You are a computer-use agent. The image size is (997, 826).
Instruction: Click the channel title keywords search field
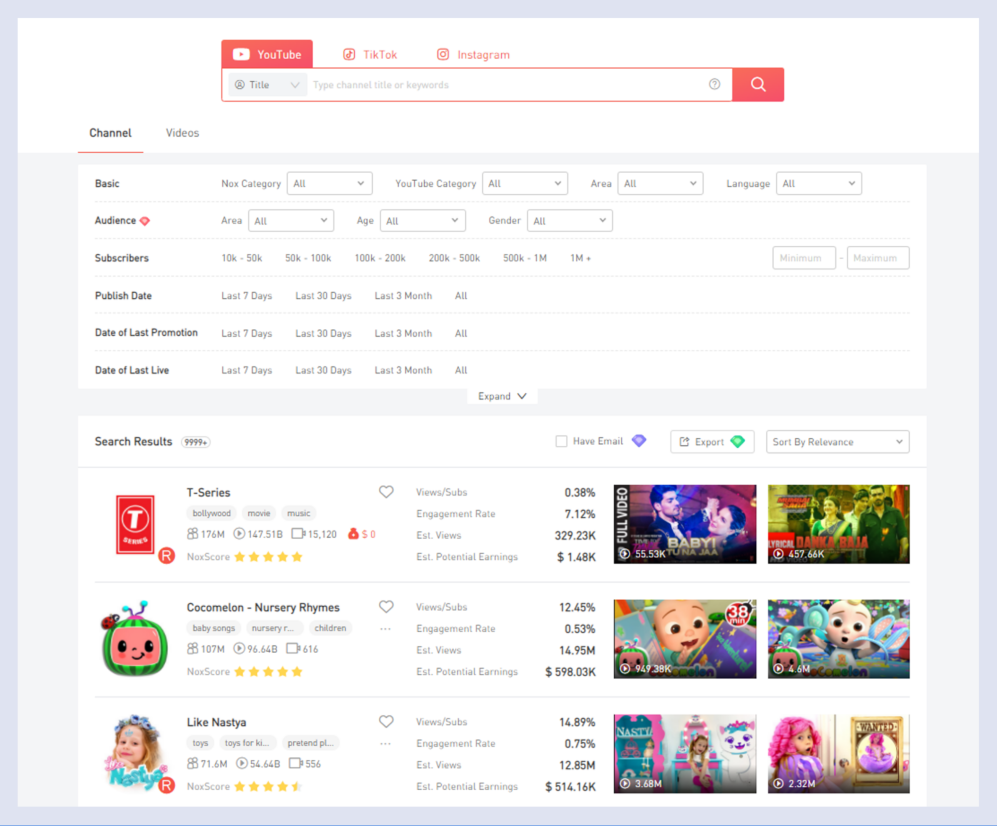point(507,85)
